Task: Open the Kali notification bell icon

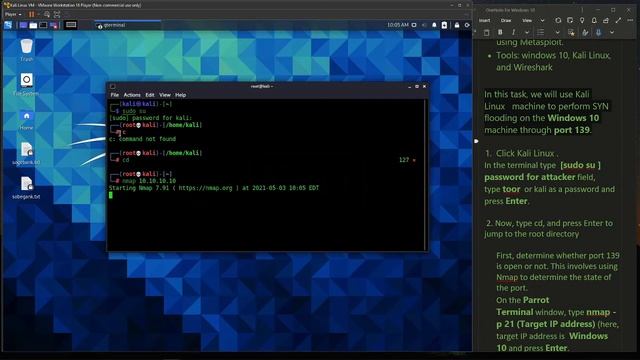Action: tap(434, 25)
